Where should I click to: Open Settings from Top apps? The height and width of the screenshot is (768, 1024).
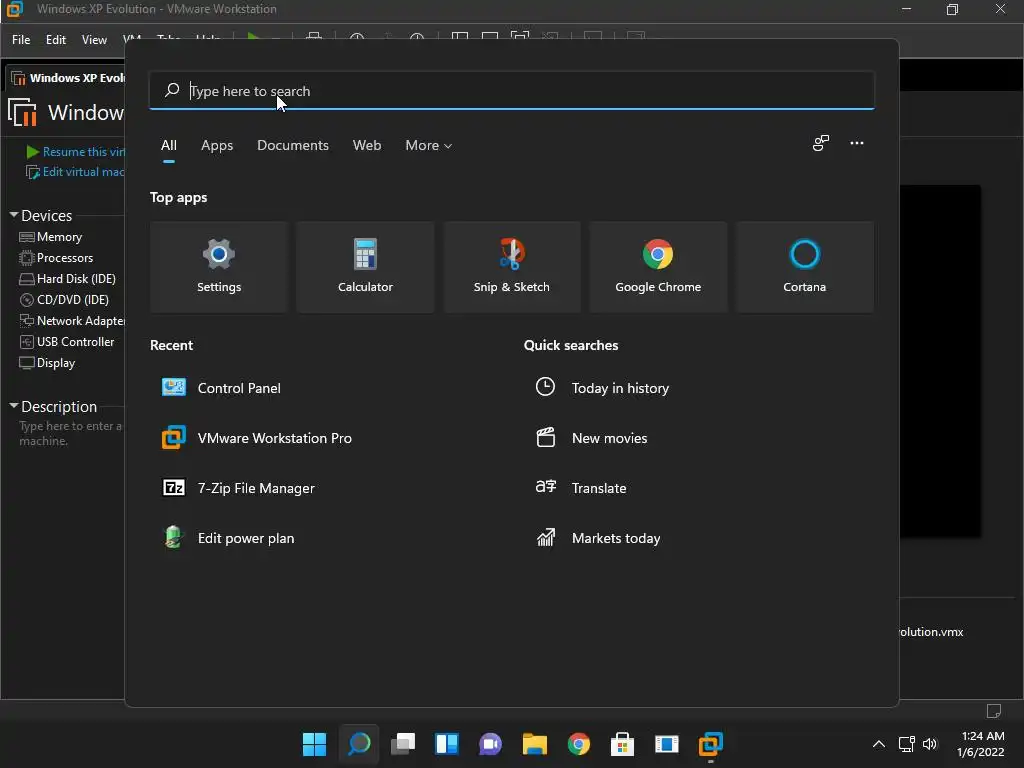click(219, 267)
